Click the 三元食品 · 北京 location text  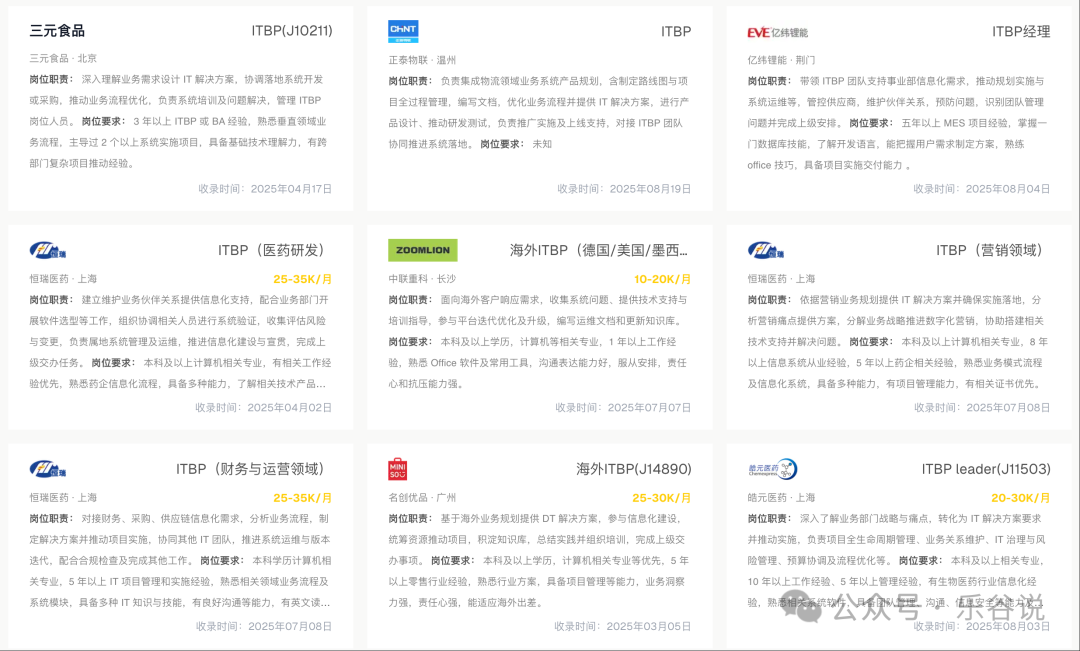tap(63, 59)
